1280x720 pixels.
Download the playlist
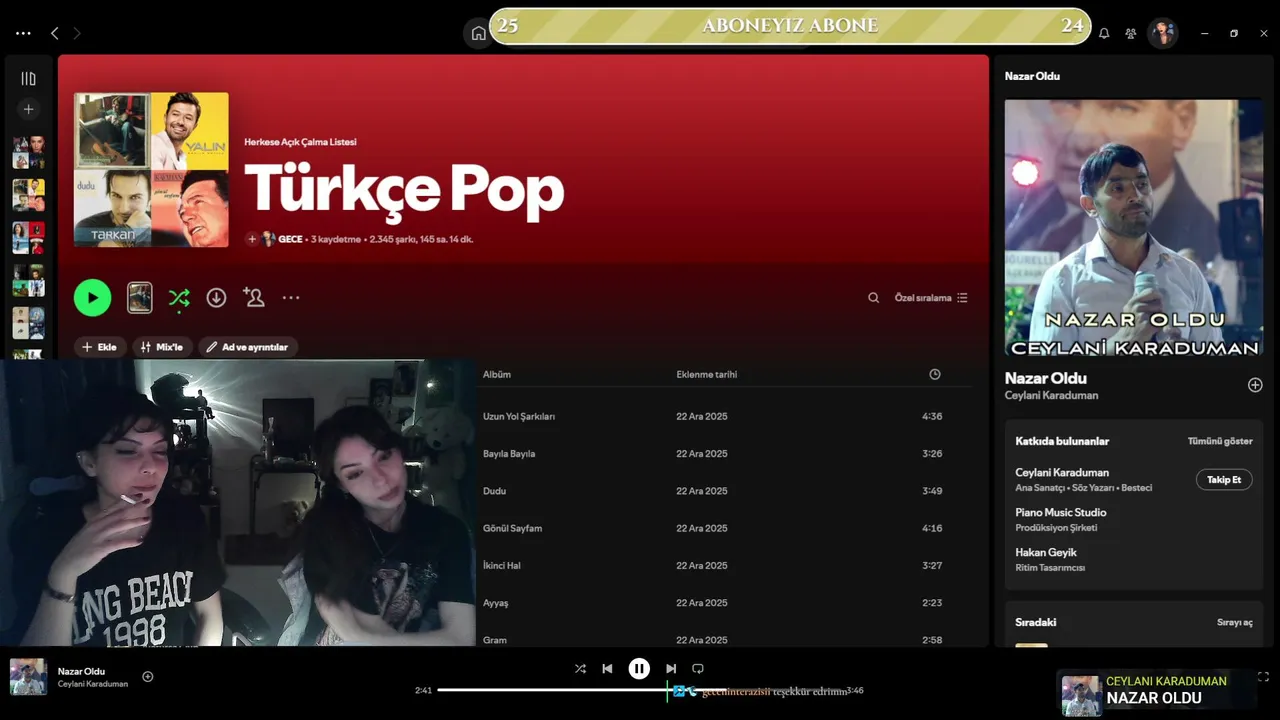[x=216, y=297]
